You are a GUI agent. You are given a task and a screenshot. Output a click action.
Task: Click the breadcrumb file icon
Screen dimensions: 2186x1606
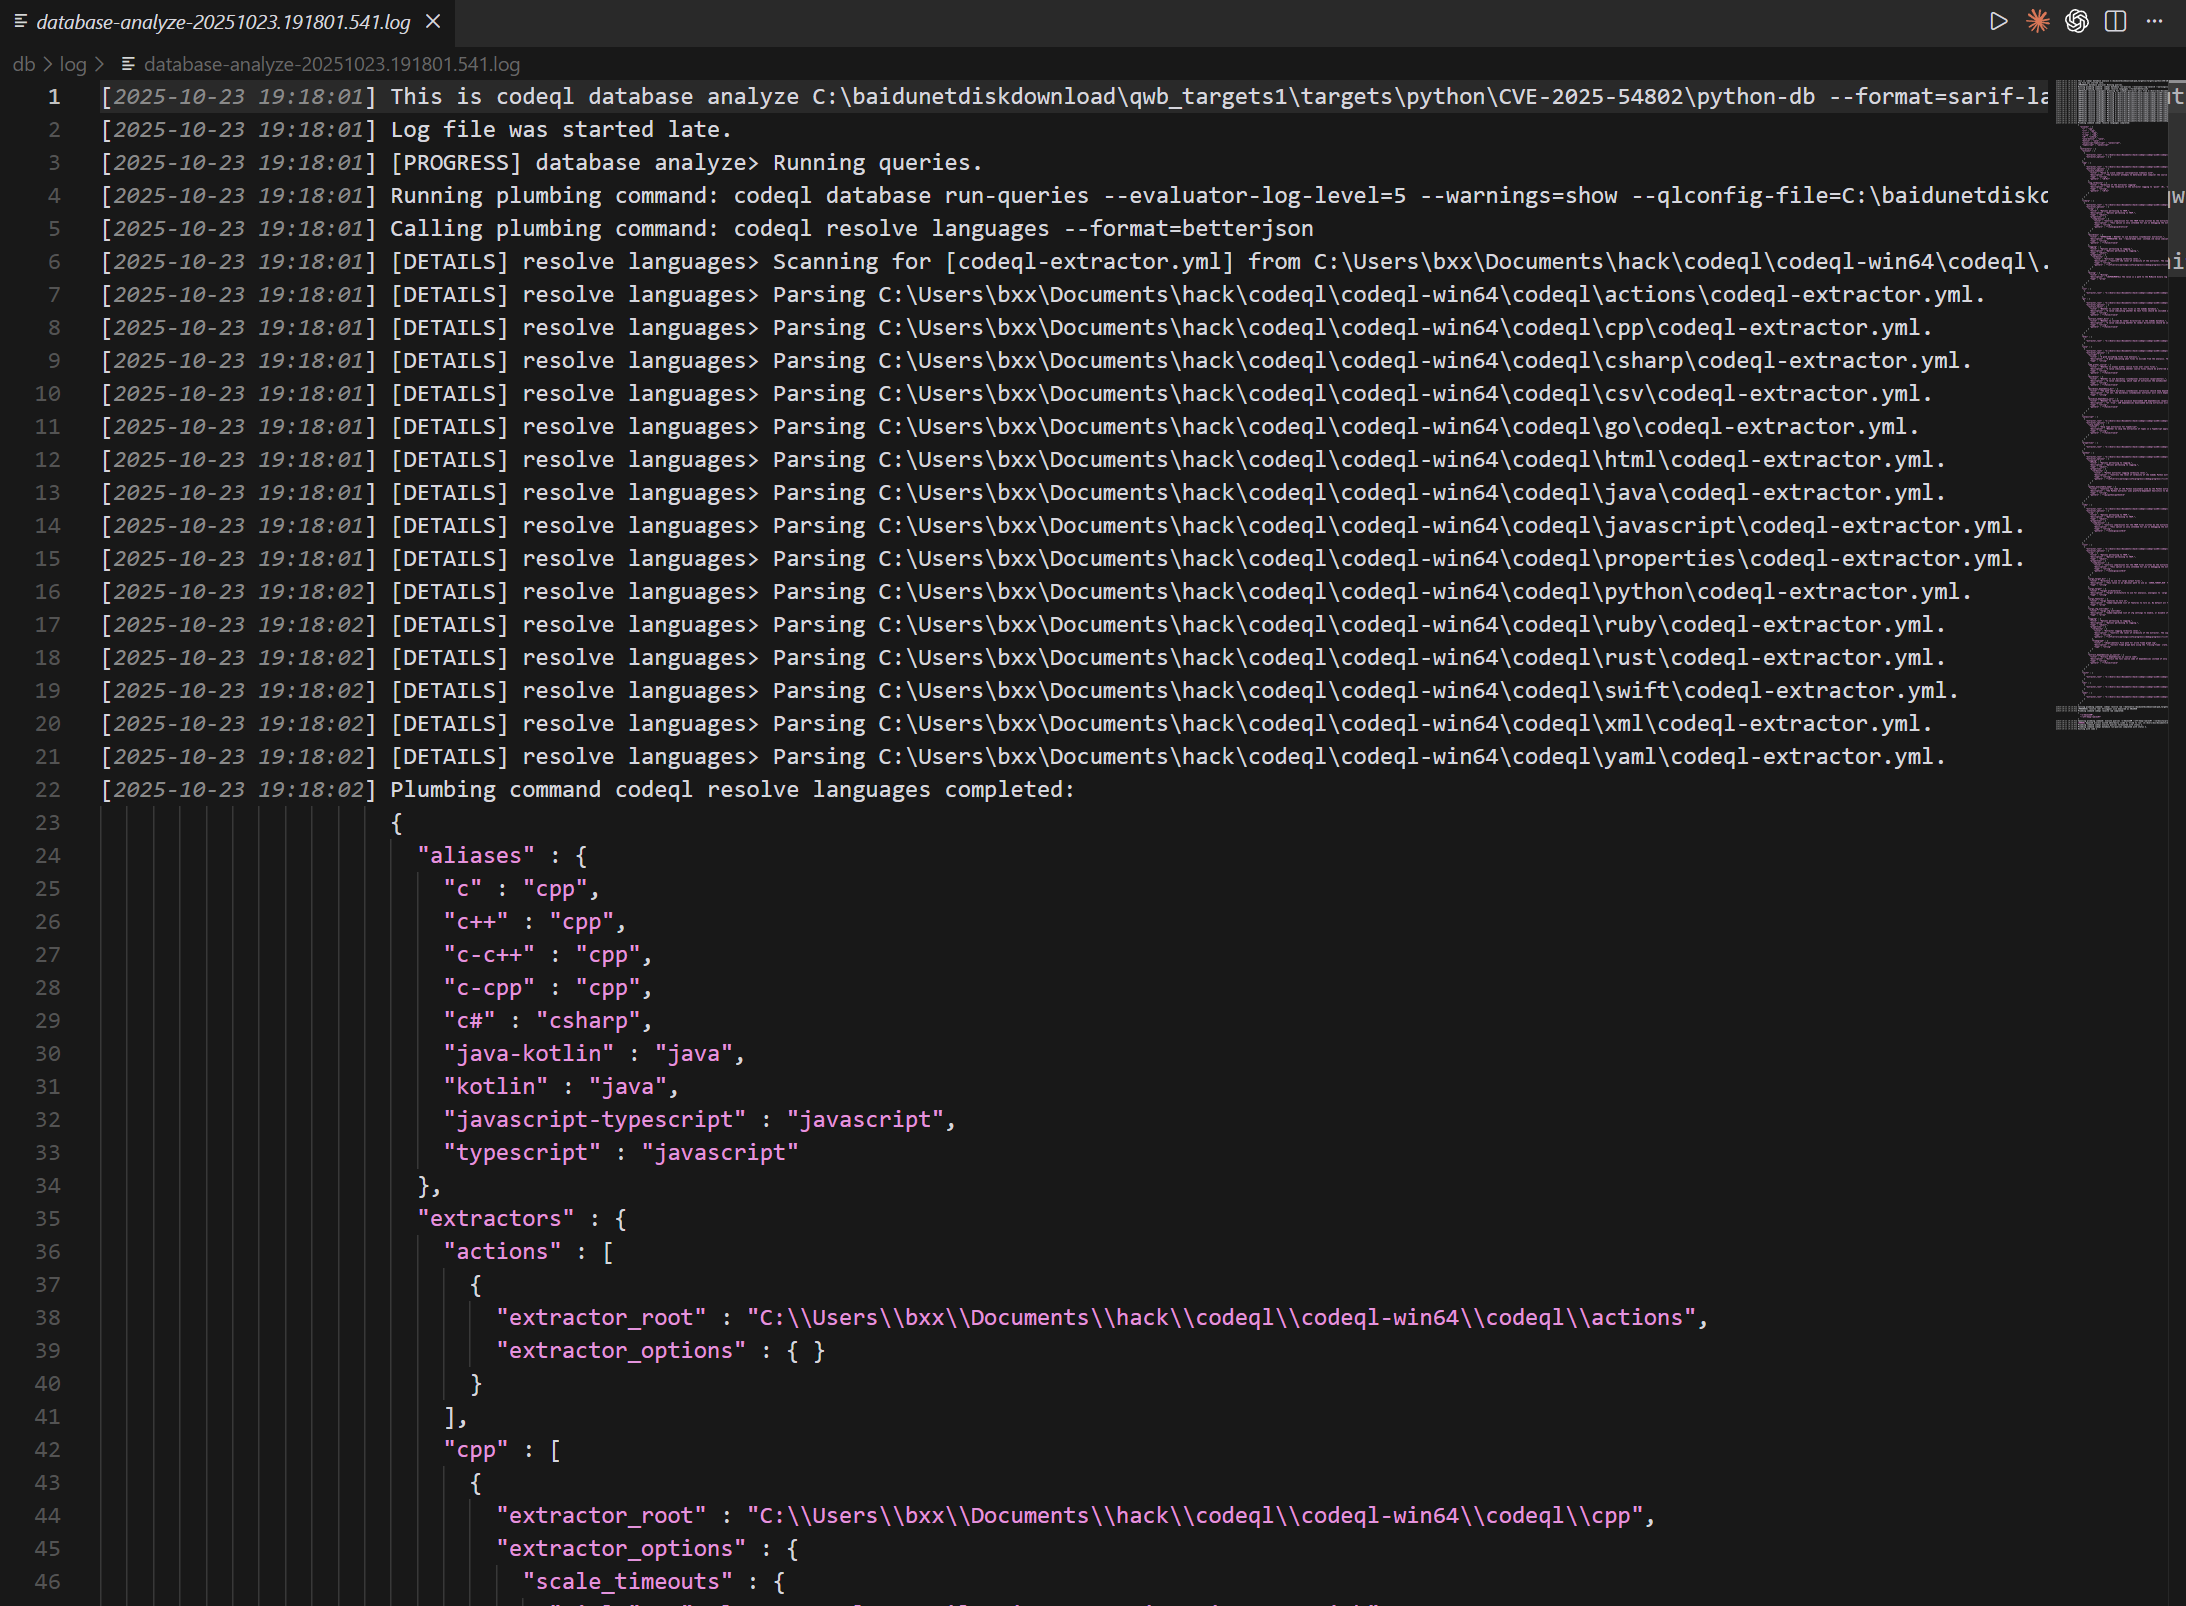pyautogui.click(x=128, y=64)
